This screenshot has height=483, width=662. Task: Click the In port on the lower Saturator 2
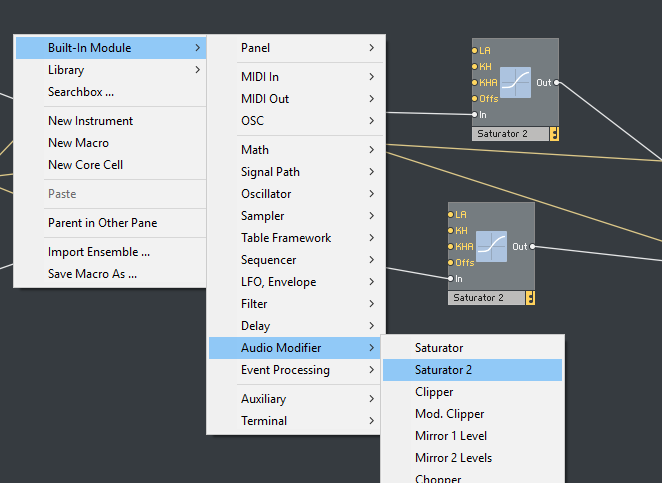(450, 278)
